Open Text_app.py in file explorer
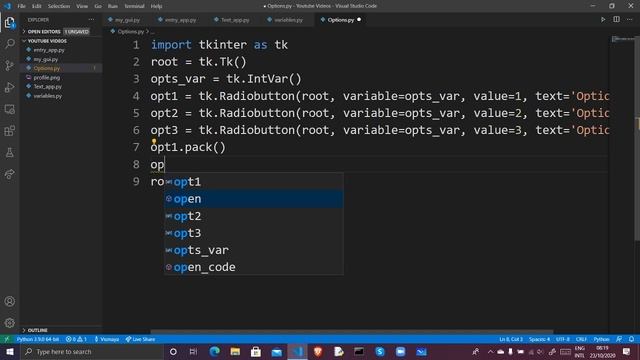 coord(47,87)
